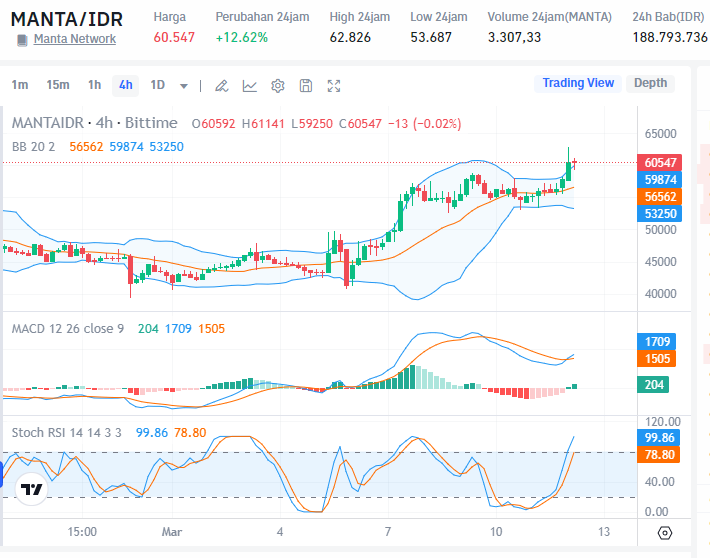This screenshot has height=558, width=710.
Task: Open the Manta Network link
Action: point(75,39)
